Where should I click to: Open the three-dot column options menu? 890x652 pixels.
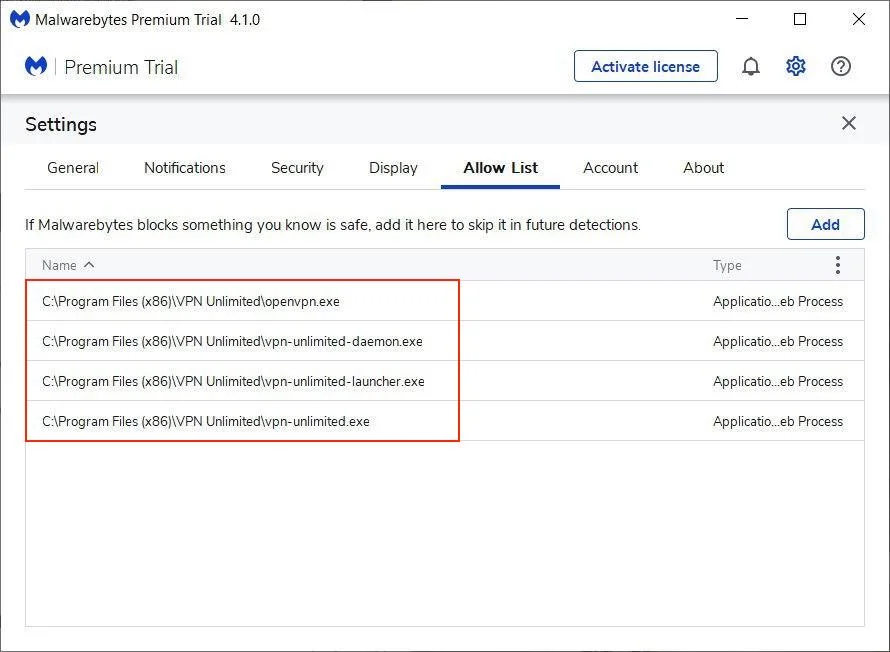(837, 265)
